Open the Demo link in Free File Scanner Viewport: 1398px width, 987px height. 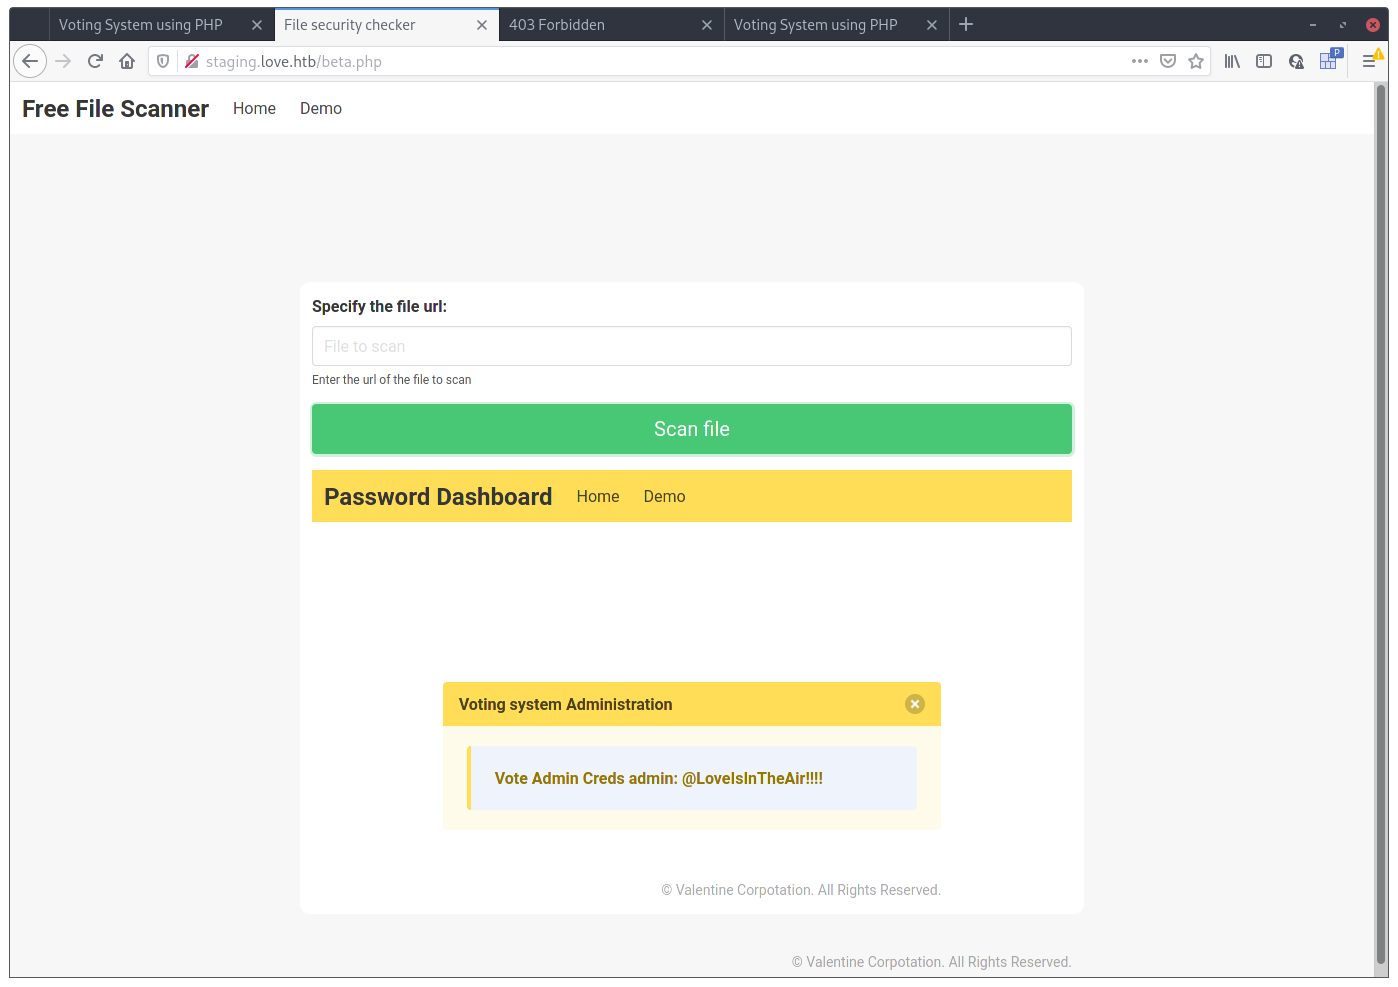(x=320, y=108)
